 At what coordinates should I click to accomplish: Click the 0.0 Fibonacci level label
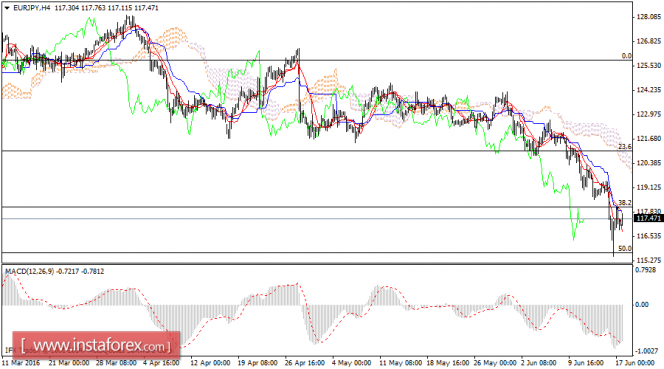point(626,56)
